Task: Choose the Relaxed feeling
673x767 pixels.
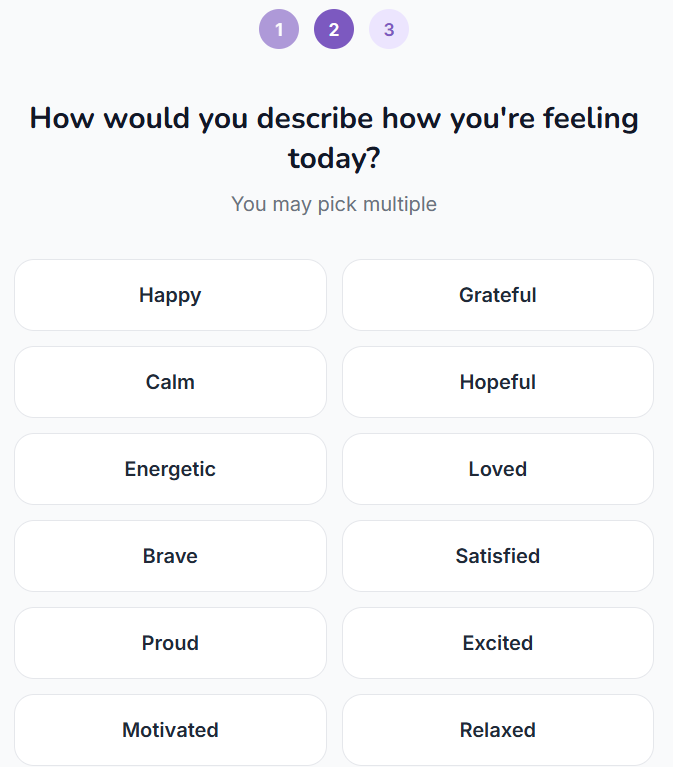Action: pos(498,730)
